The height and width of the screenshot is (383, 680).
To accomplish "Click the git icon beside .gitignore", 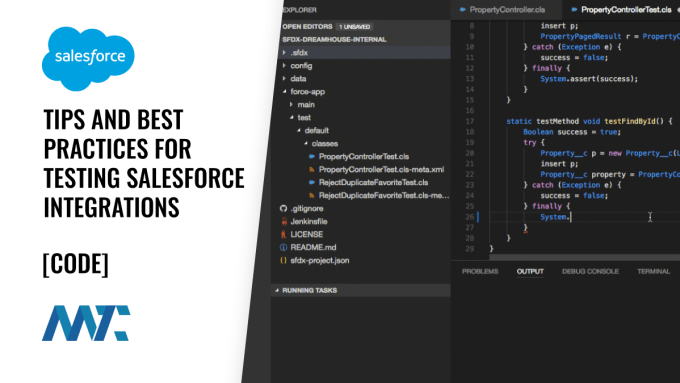I will coord(284,209).
